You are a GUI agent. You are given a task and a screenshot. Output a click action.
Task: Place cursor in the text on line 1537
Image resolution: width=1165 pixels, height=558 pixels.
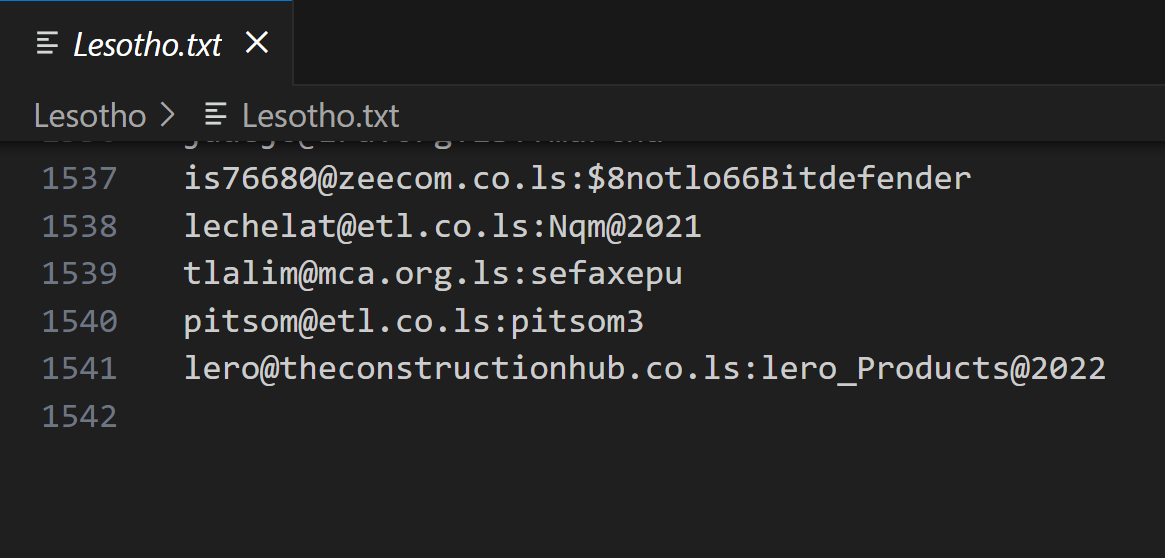[x=577, y=179]
